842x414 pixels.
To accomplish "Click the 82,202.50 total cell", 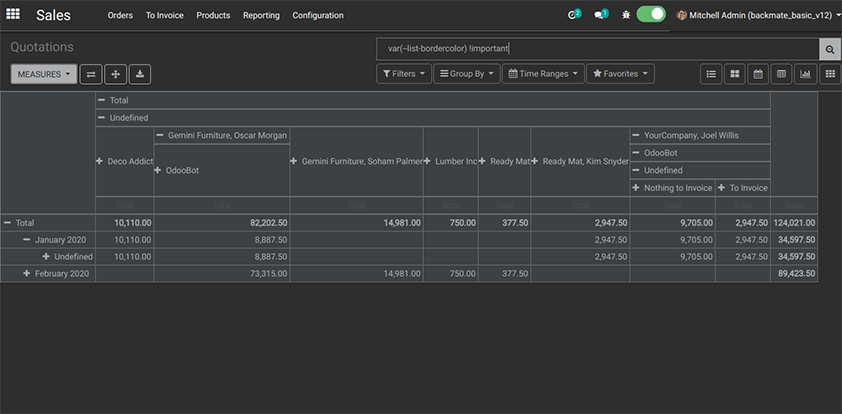I will click(222, 222).
